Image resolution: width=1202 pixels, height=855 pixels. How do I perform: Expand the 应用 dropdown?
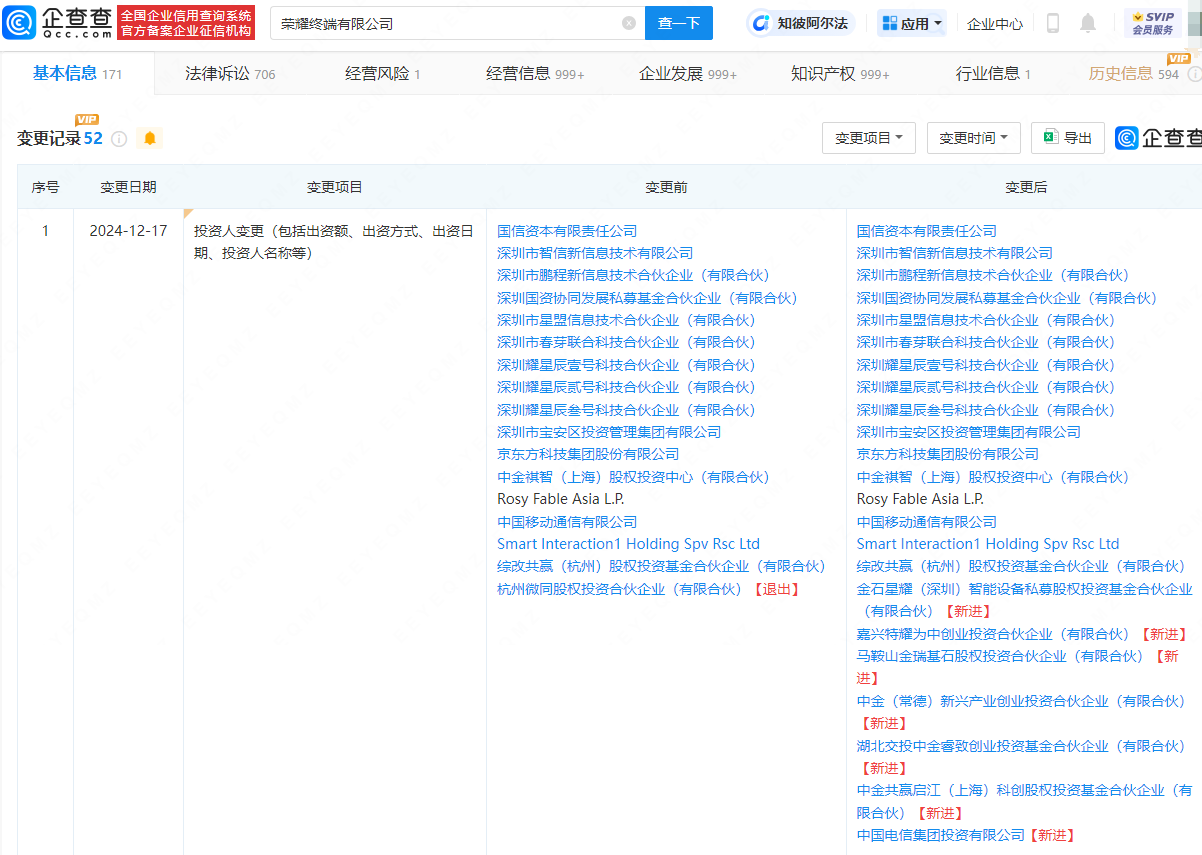point(911,23)
